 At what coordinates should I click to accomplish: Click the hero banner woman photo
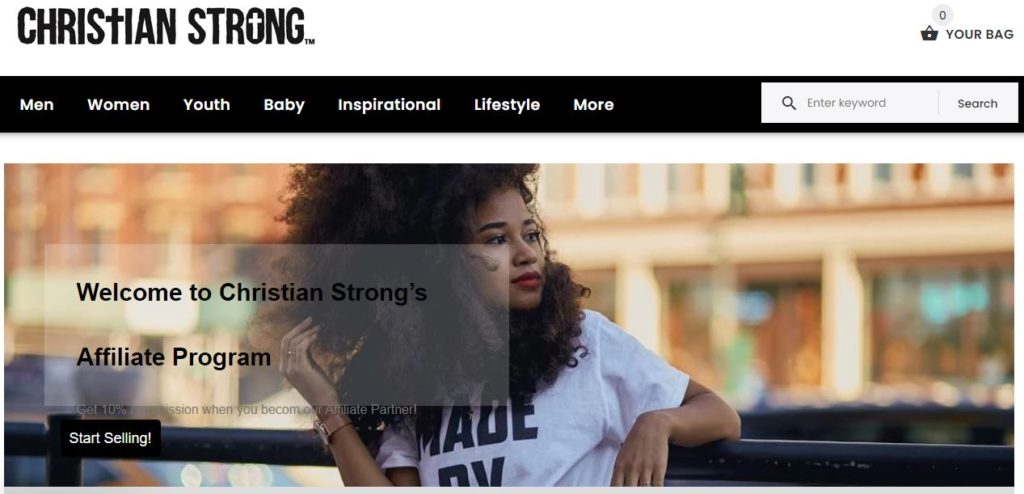pyautogui.click(x=509, y=325)
